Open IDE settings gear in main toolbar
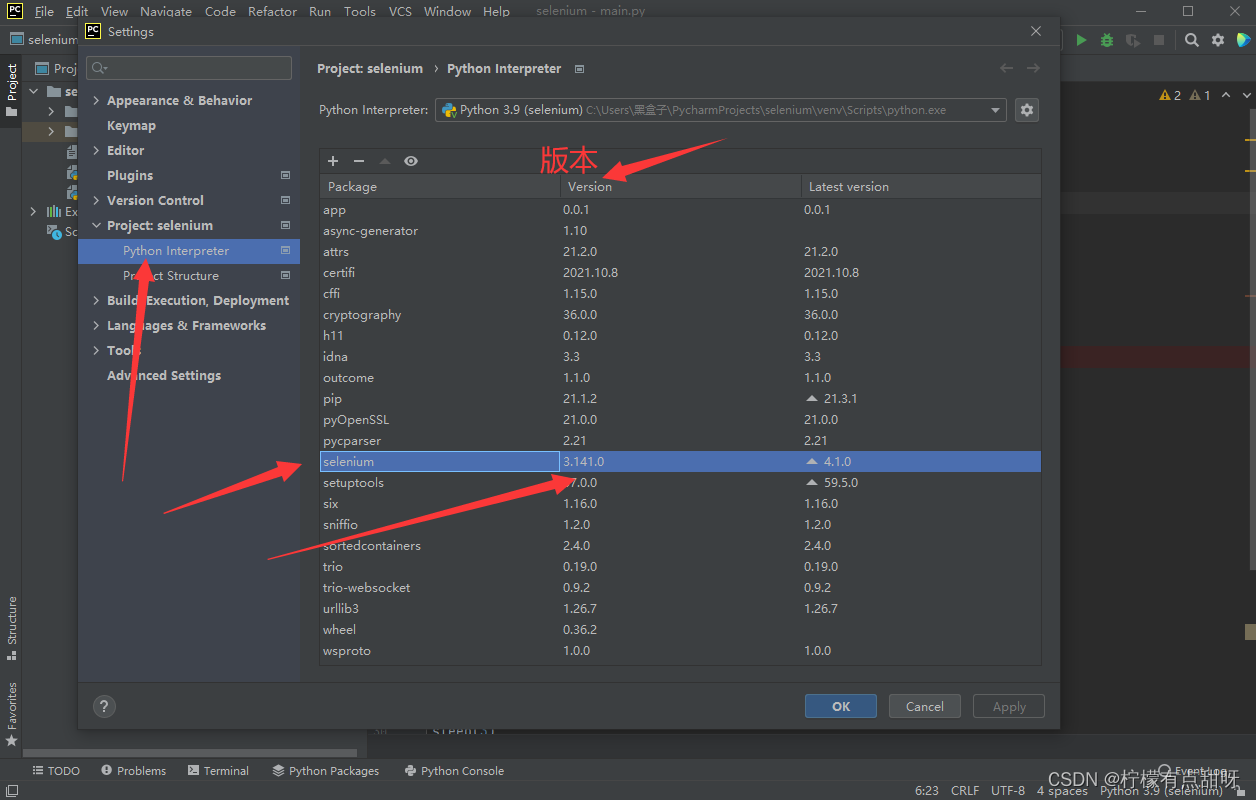Image resolution: width=1256 pixels, height=800 pixels. [x=1218, y=40]
